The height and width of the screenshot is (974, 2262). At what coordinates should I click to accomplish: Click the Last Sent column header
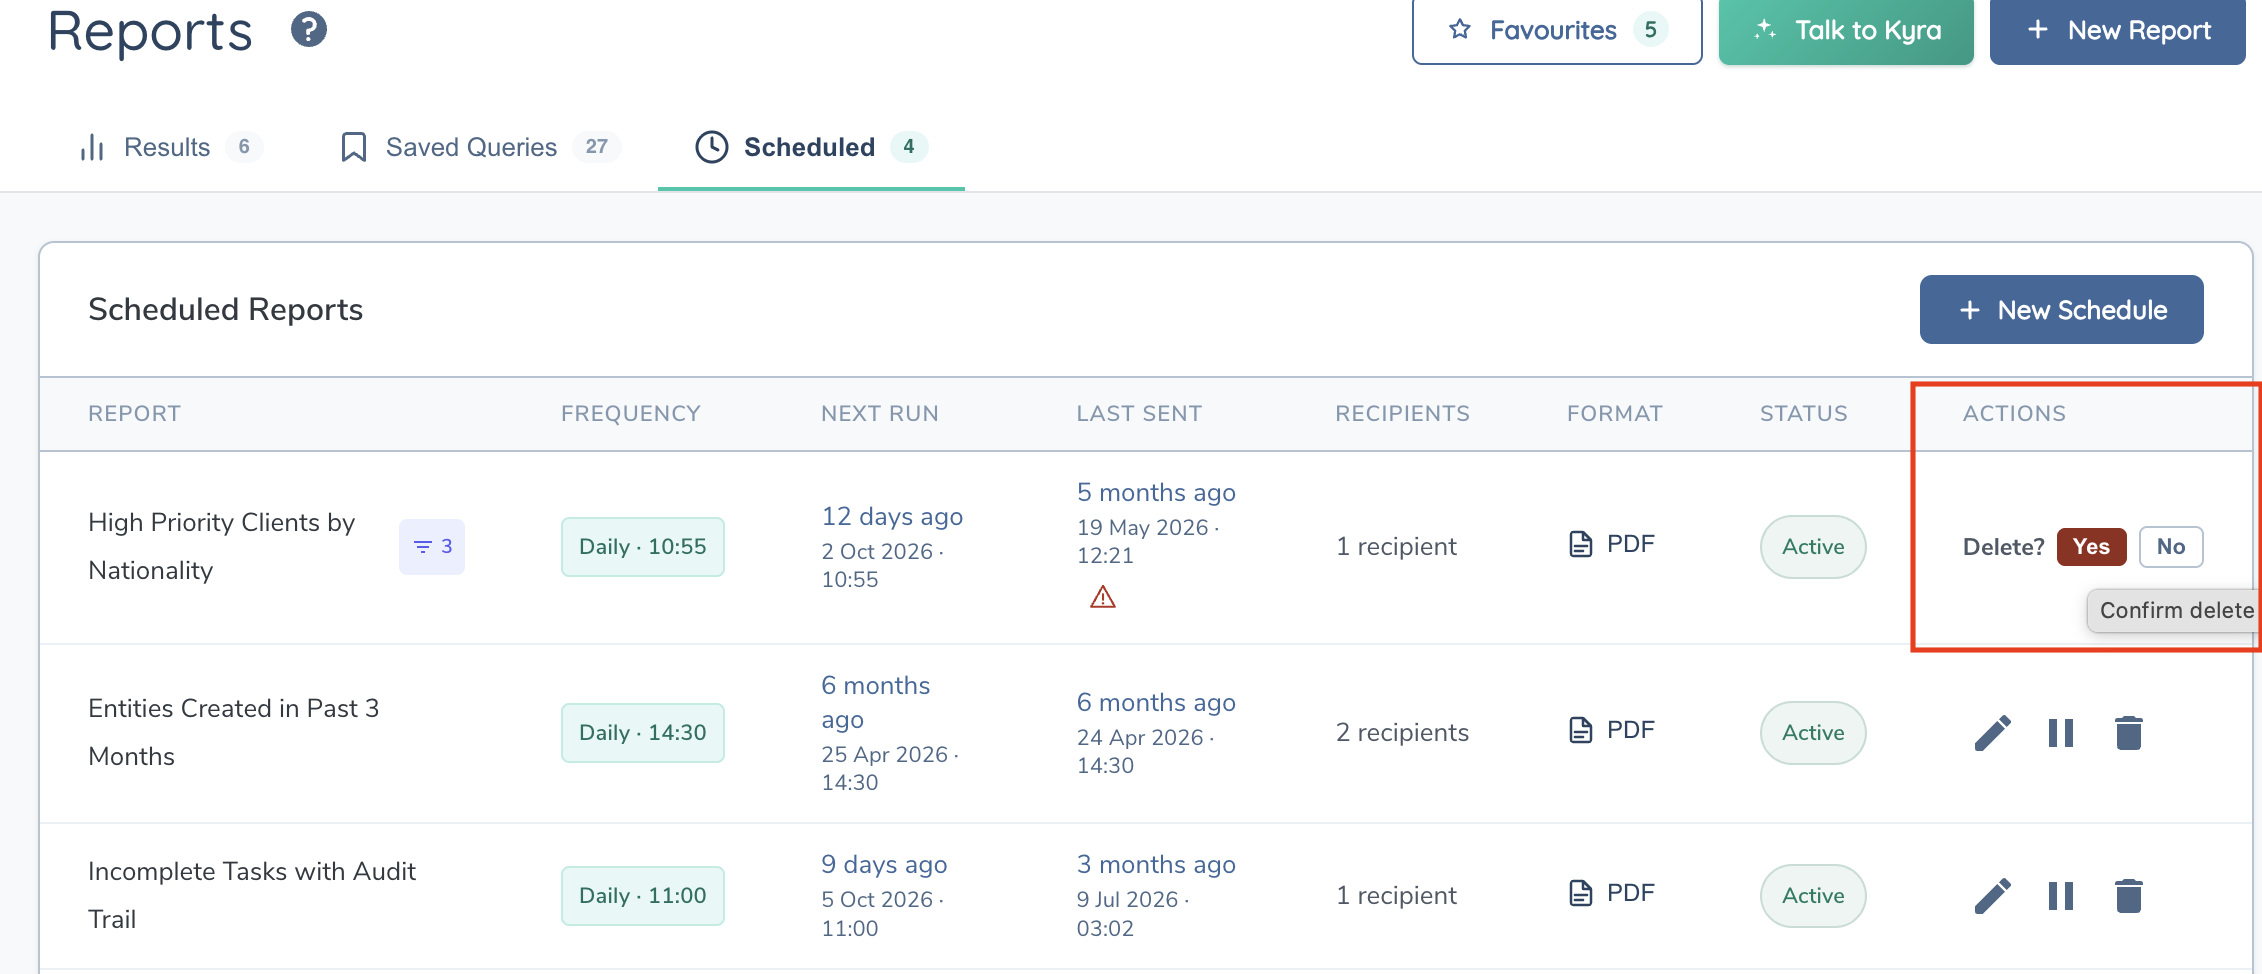click(1139, 414)
